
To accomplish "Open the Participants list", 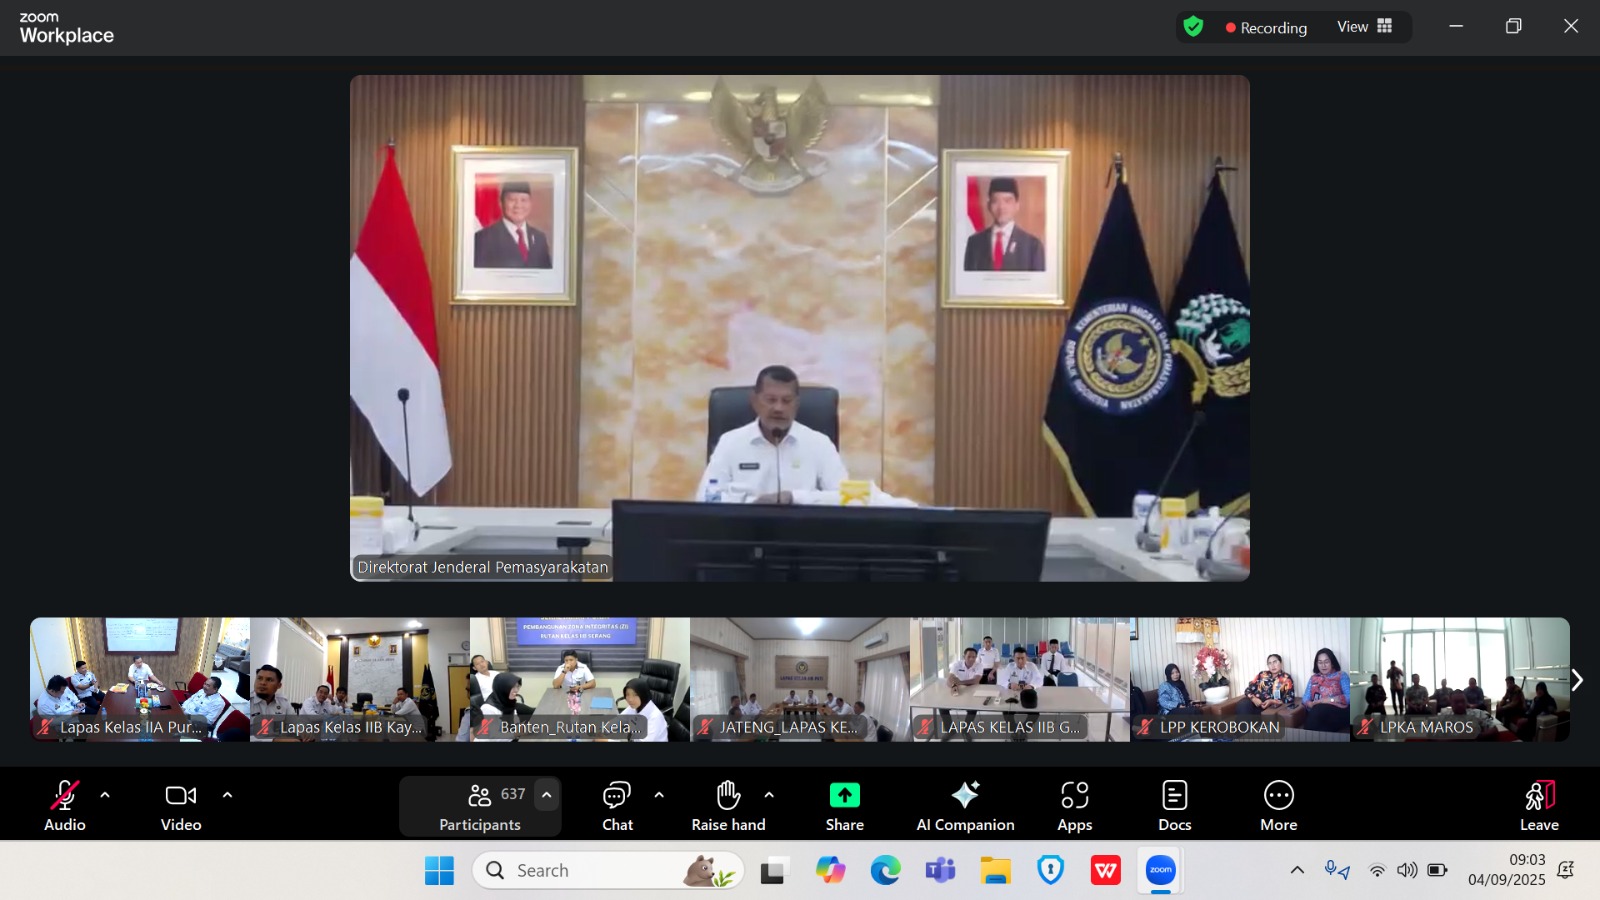I will 480,805.
